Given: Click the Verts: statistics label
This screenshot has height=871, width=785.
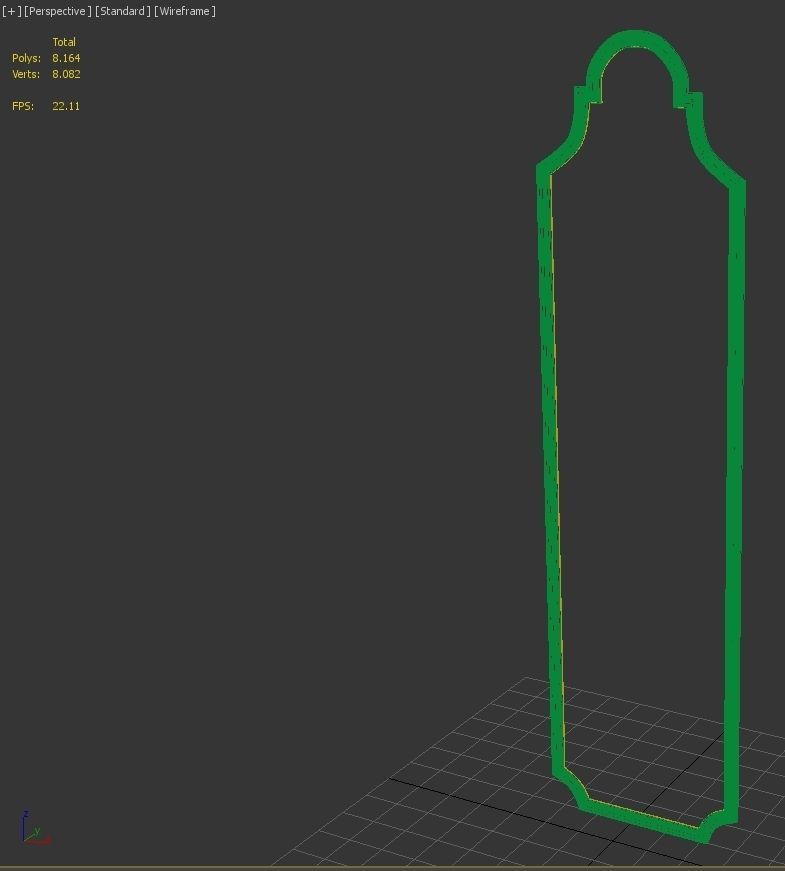Looking at the screenshot, I should pyautogui.click(x=26, y=74).
